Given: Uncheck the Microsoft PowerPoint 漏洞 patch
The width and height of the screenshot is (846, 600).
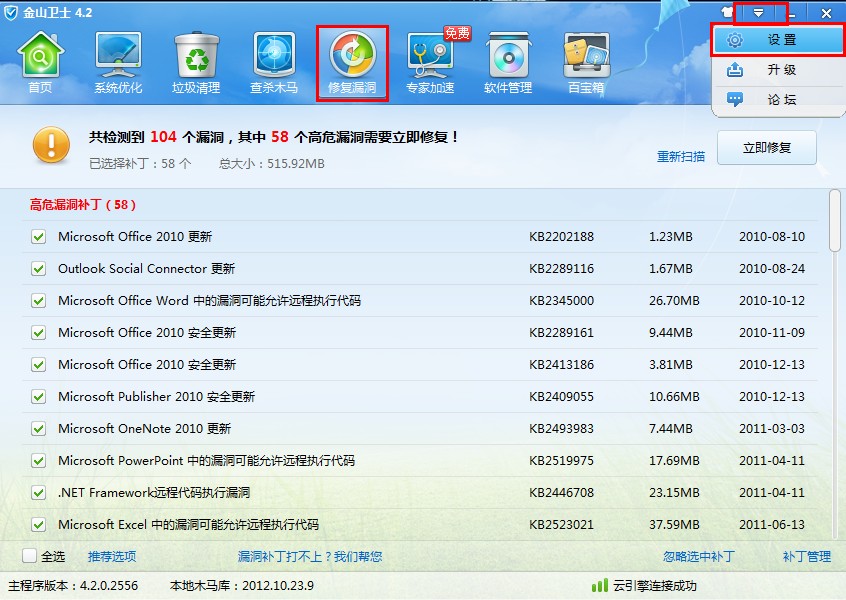Looking at the screenshot, I should tap(38, 460).
